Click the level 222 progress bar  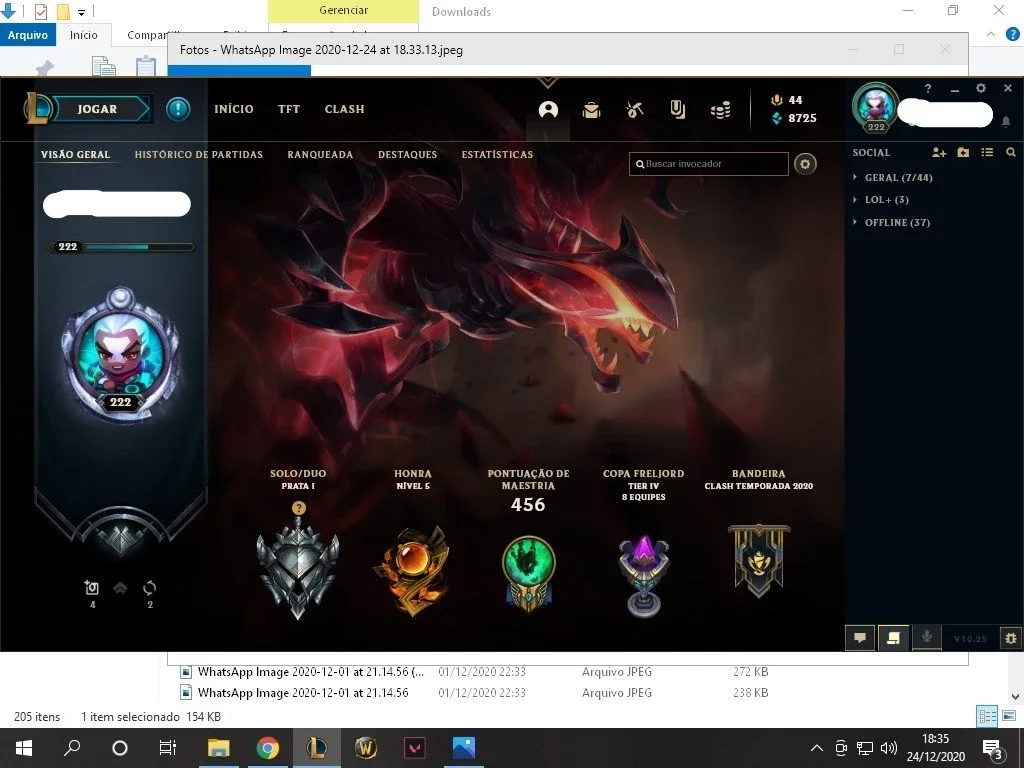(121, 247)
